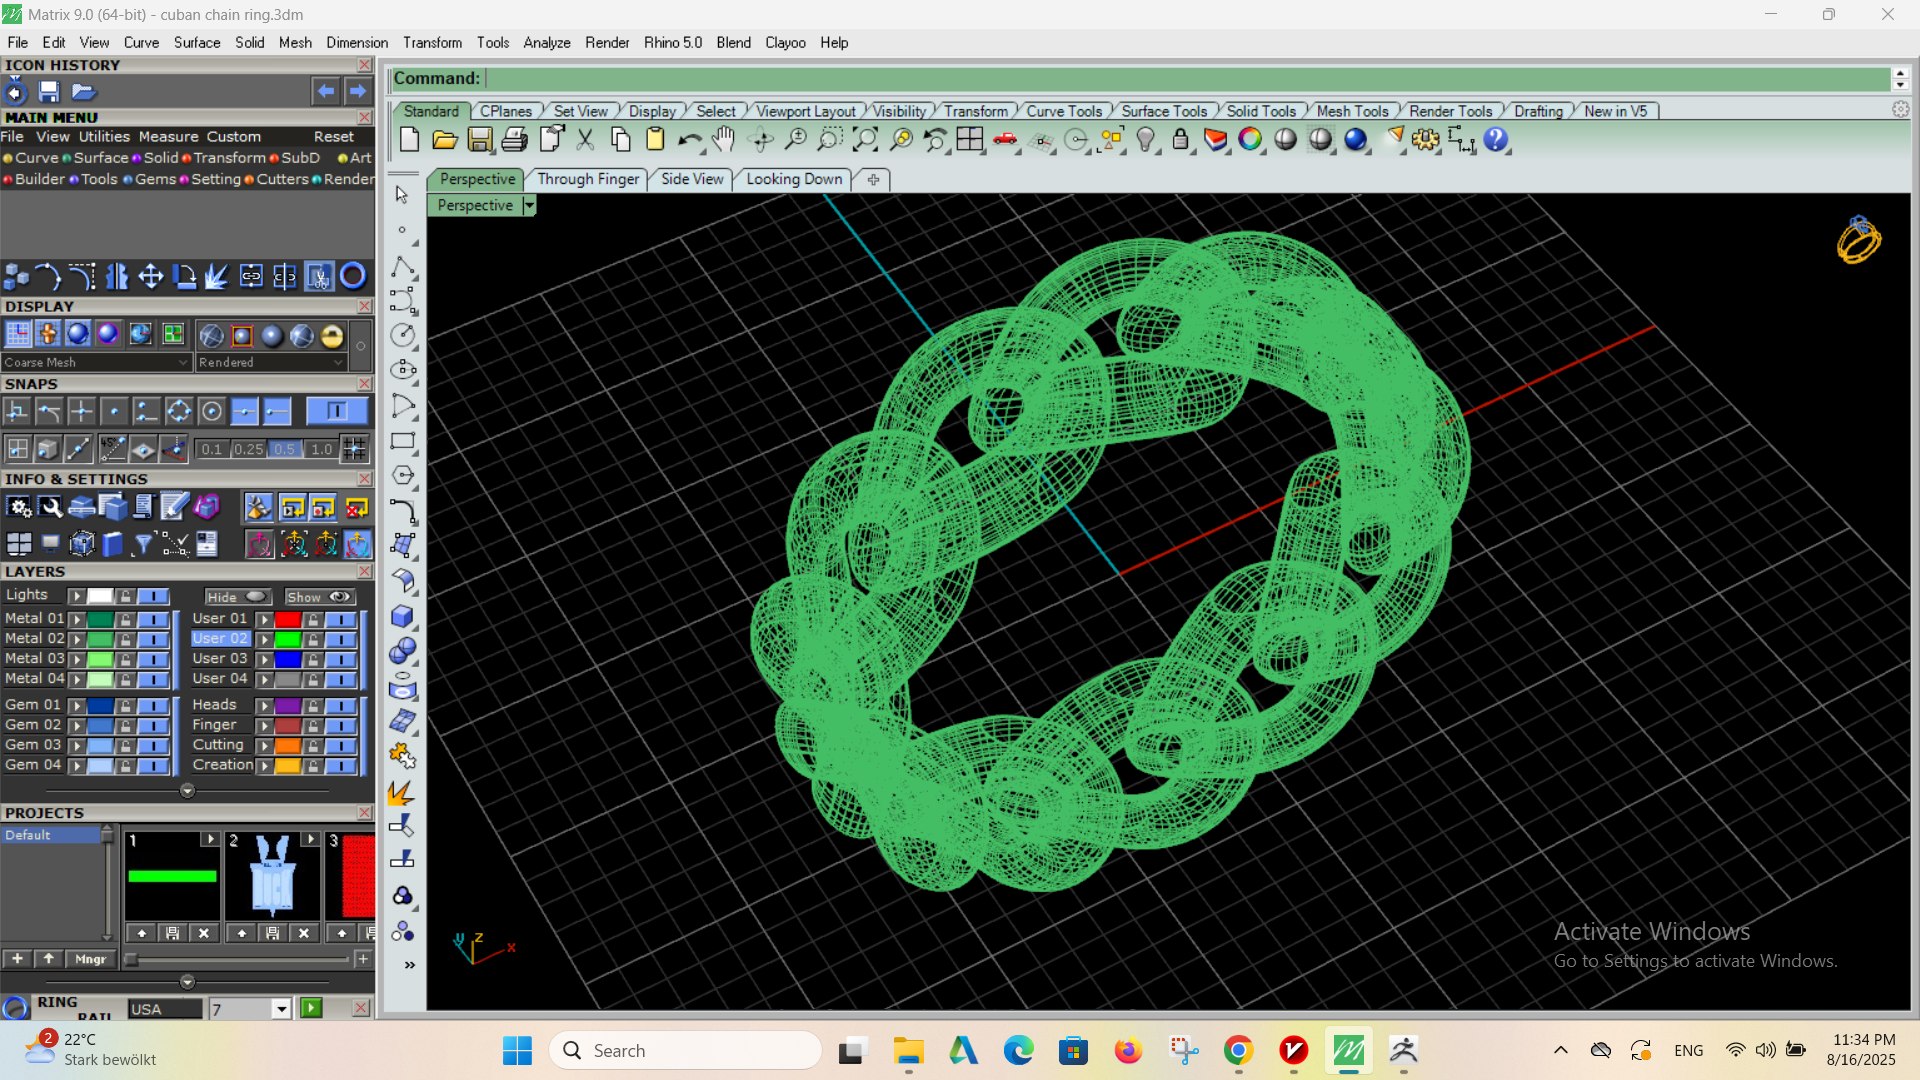Open the ring size 7 dropdown
Image resolution: width=1920 pixels, height=1080 pixels.
pyautogui.click(x=282, y=1009)
